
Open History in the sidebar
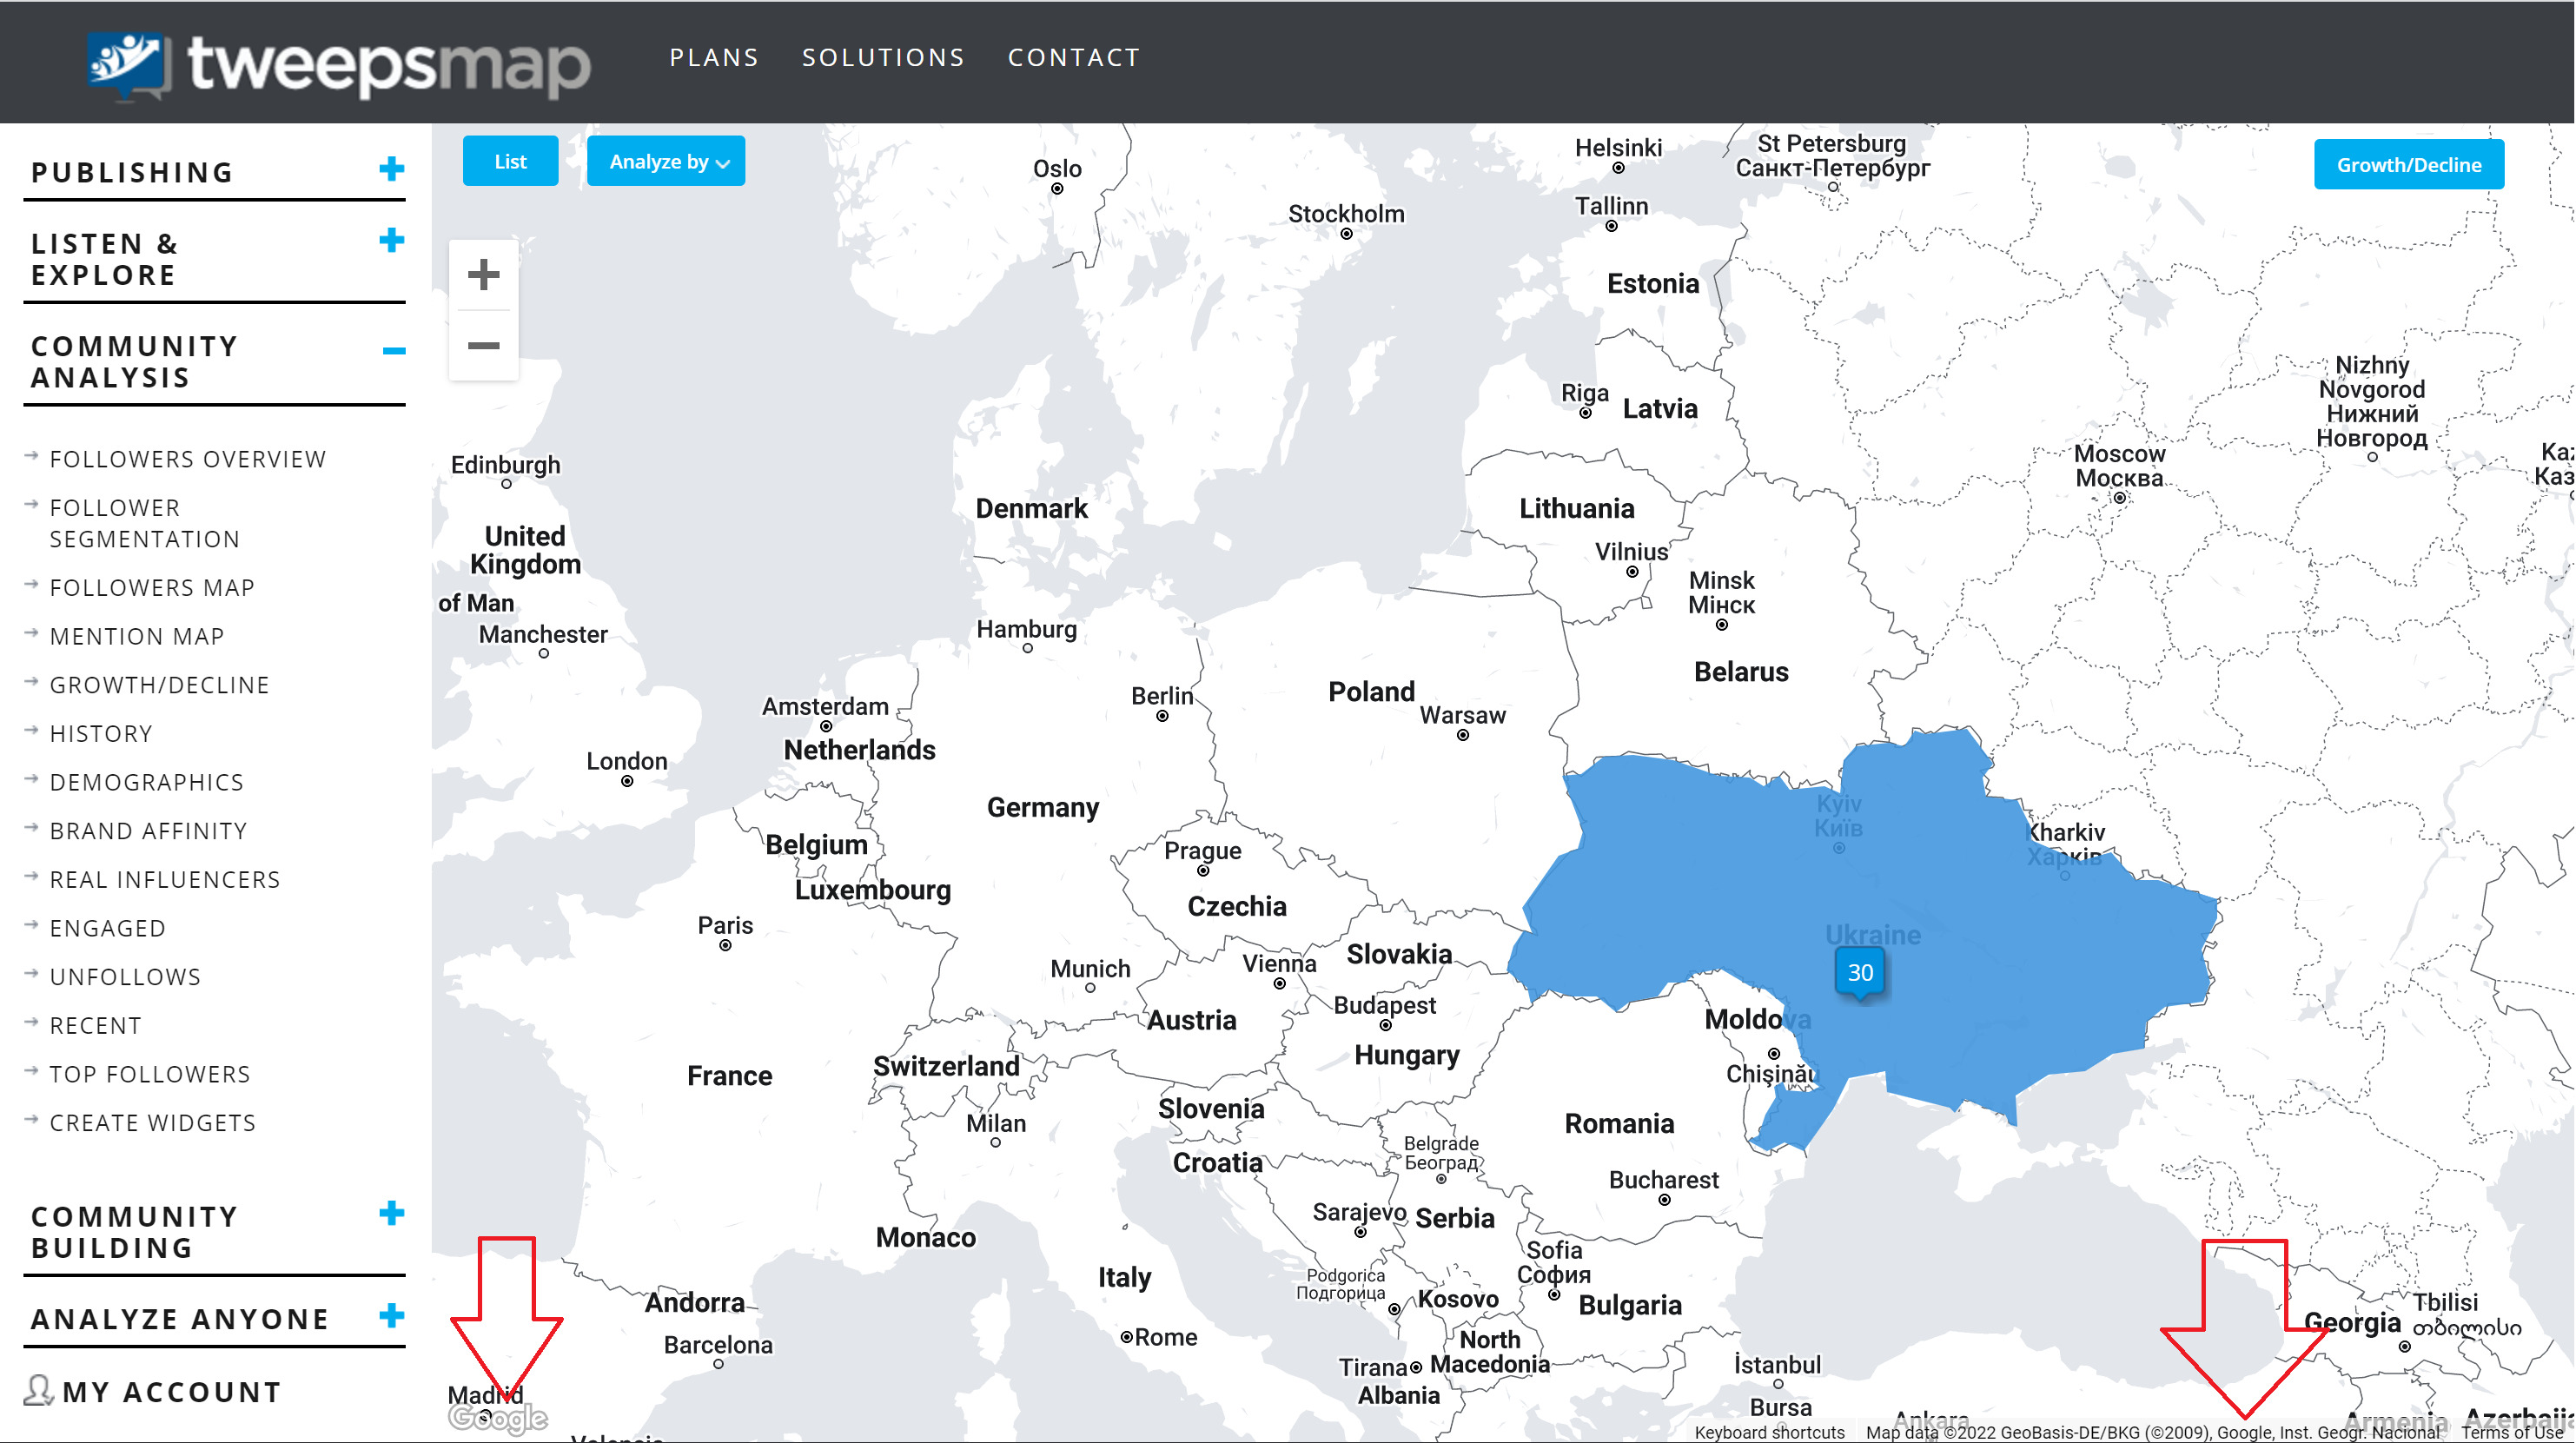click(101, 733)
